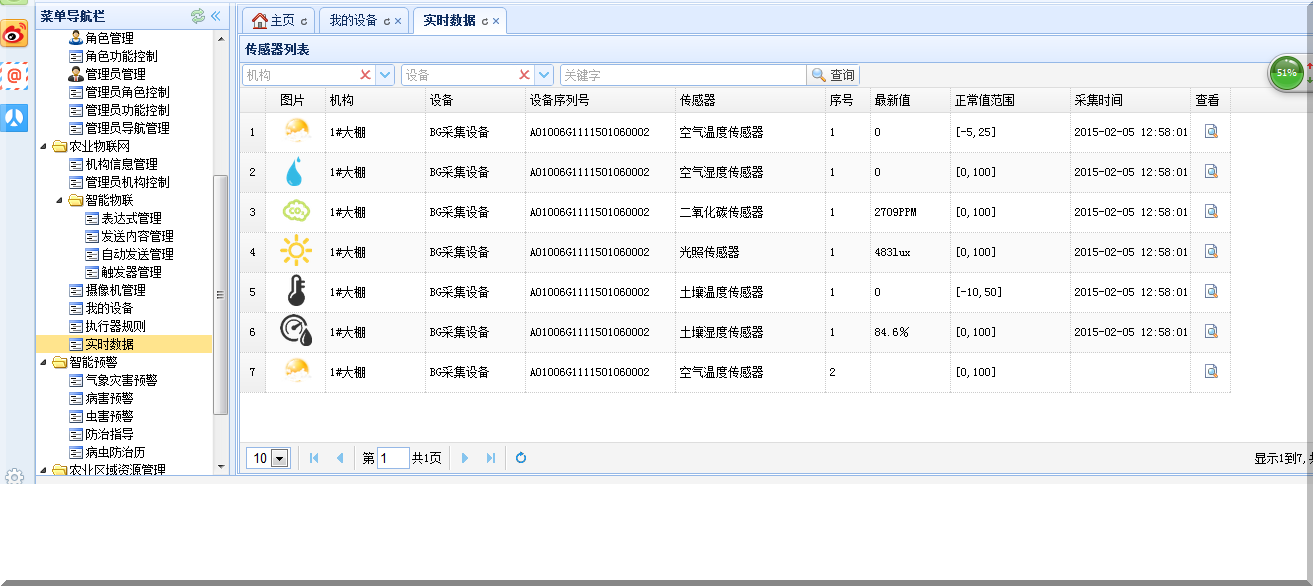Click the 关键字 keyword input field
This screenshot has width=1313, height=586.
(x=682, y=75)
